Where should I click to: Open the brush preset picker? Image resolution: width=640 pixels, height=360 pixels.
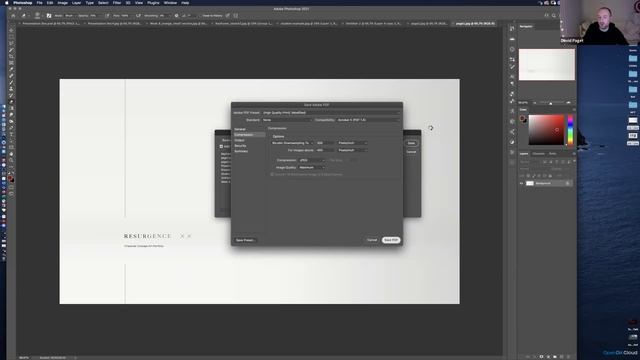(x=38, y=16)
